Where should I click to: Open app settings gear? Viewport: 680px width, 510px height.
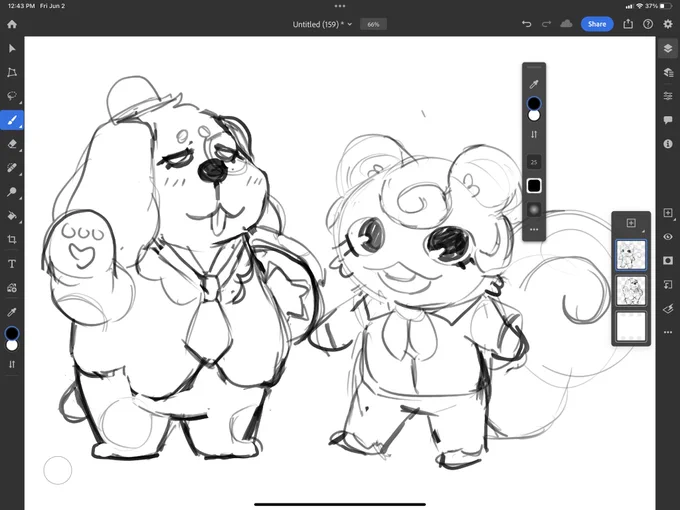[668, 24]
